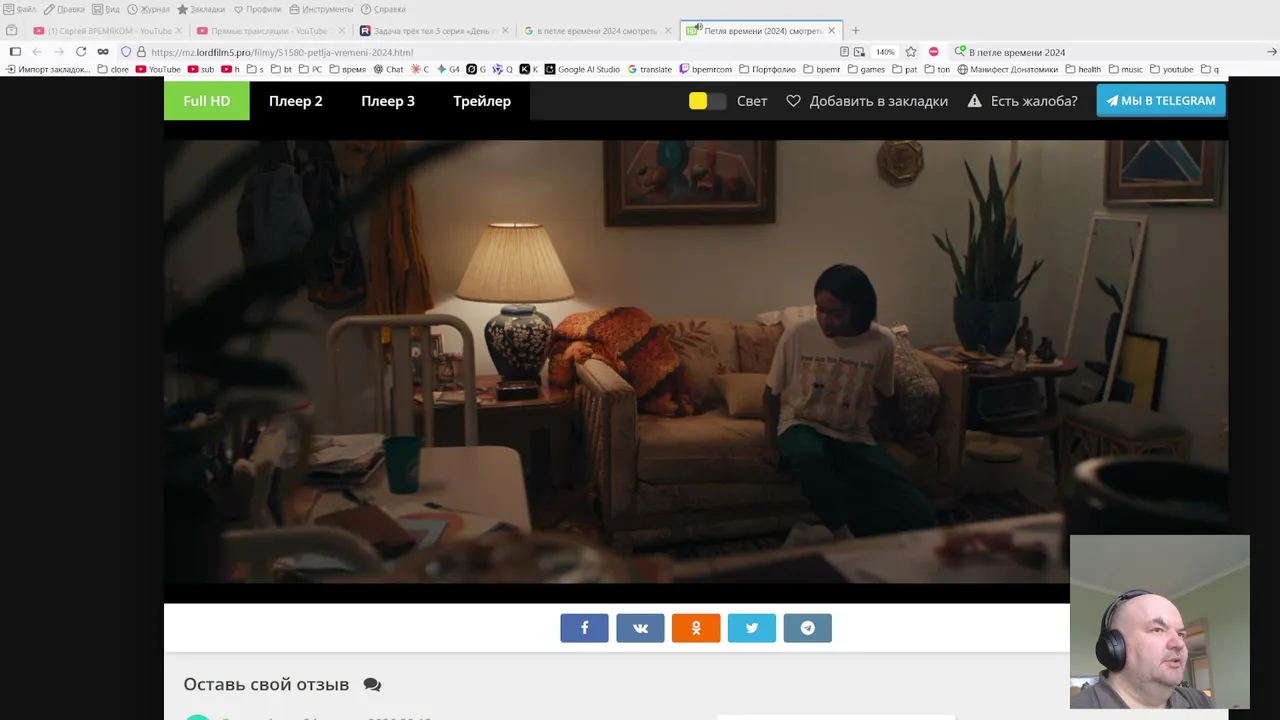This screenshot has height=720, width=1280.
Task: Switch to the Full HD player tab
Action: pyautogui.click(x=207, y=101)
